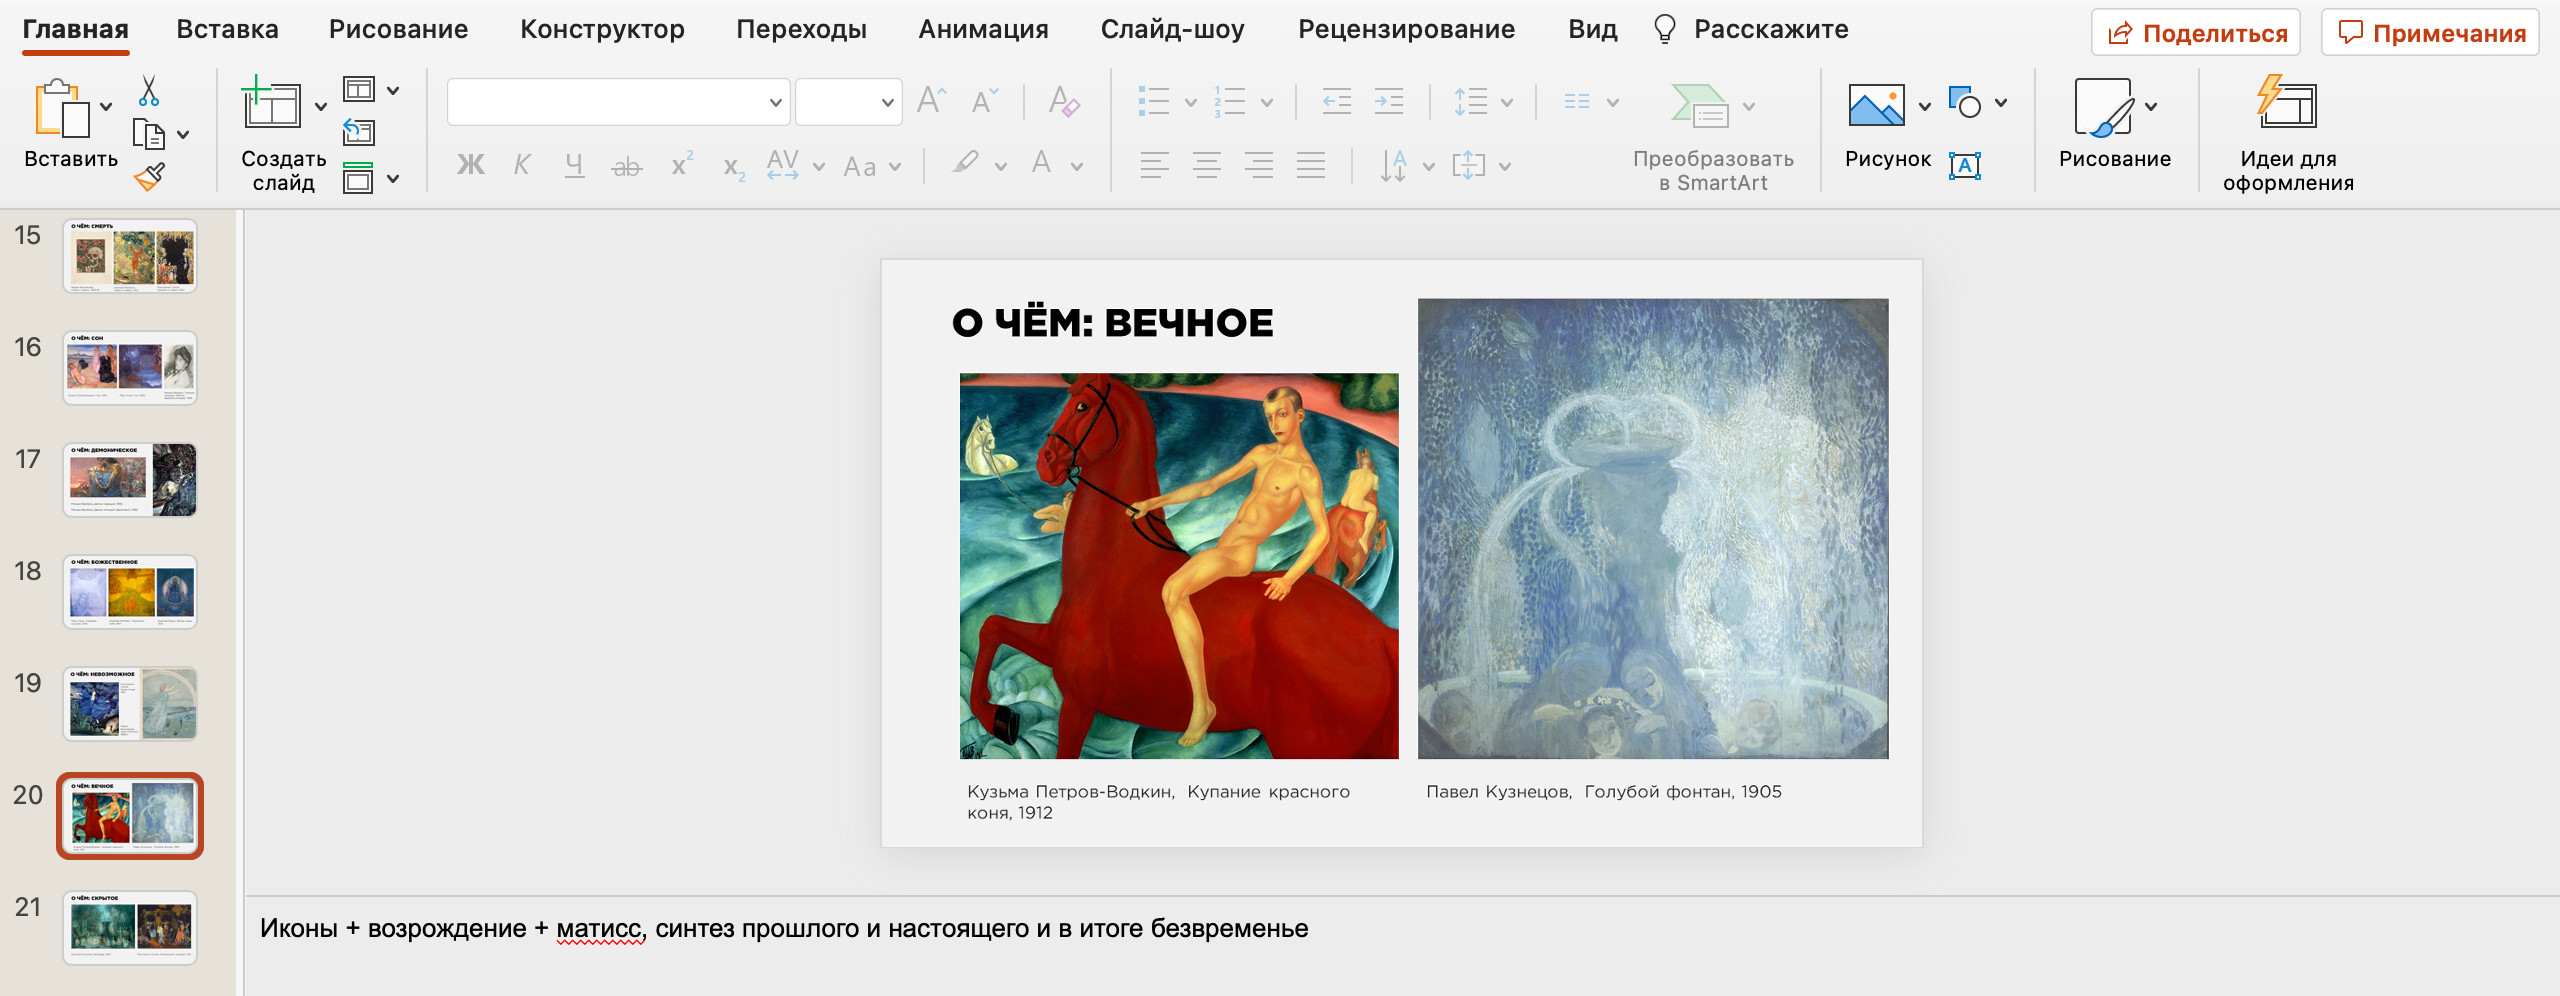Increase font size with large A icon
Screen dimensions: 2560x996
[932, 101]
